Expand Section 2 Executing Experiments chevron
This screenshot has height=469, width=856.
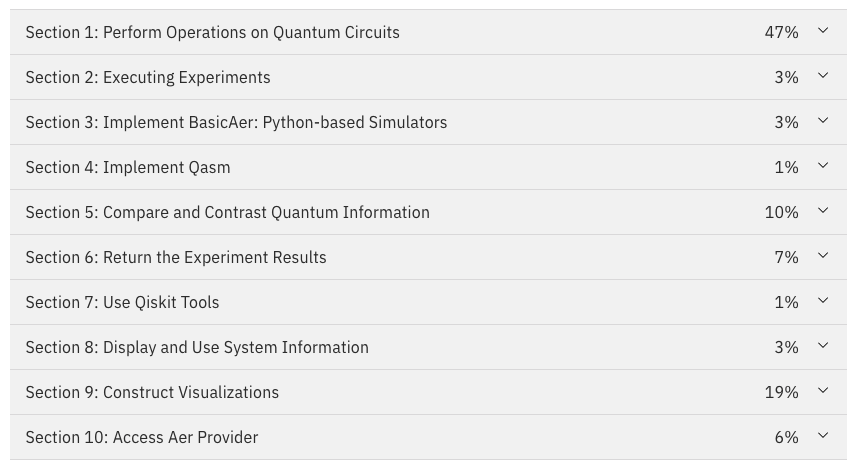(x=823, y=75)
